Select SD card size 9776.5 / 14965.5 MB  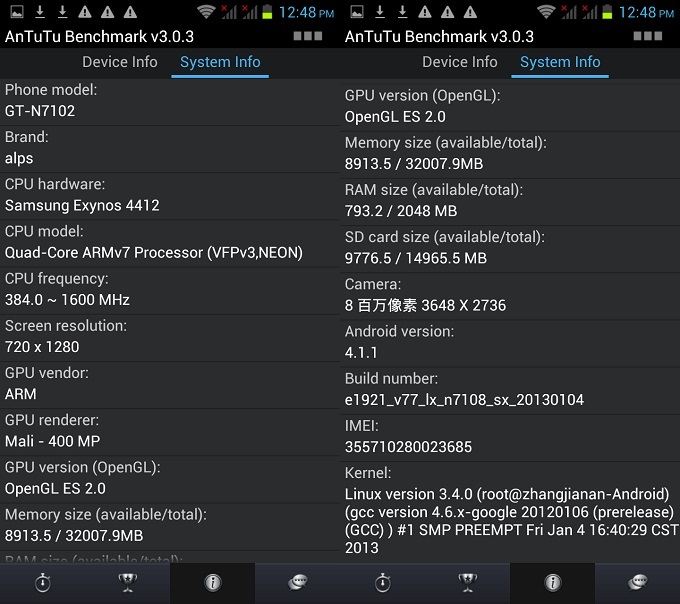415,258
